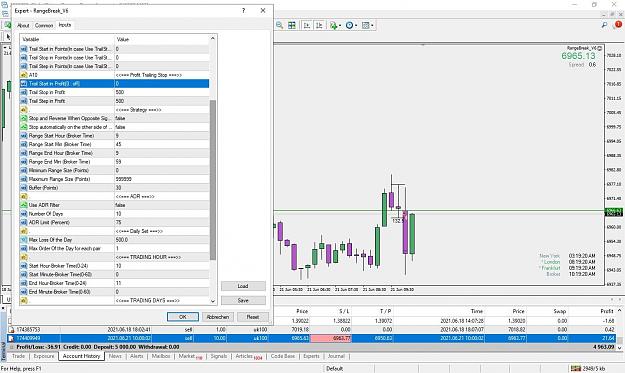Screen dimensions: 625x373
Task: Click the Variable column header
Action: (67, 39)
